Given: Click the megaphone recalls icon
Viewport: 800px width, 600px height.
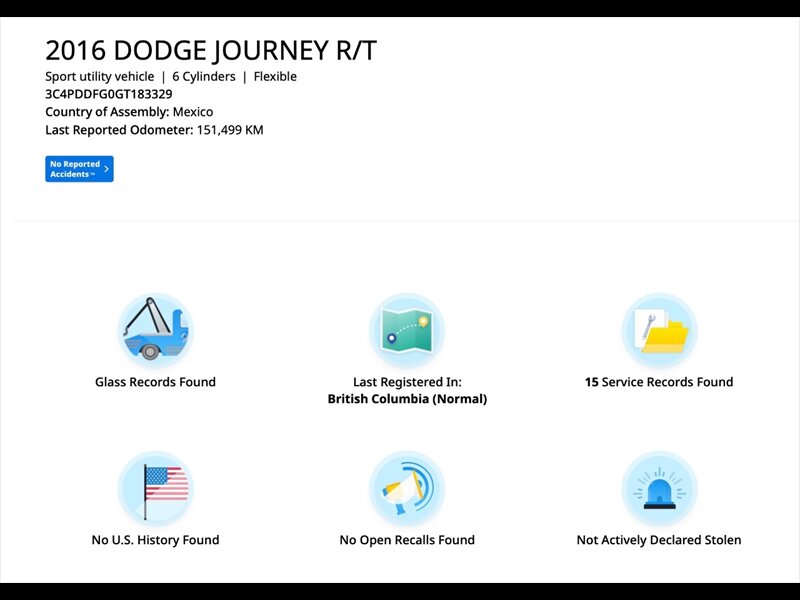Looking at the screenshot, I should pyautogui.click(x=407, y=488).
